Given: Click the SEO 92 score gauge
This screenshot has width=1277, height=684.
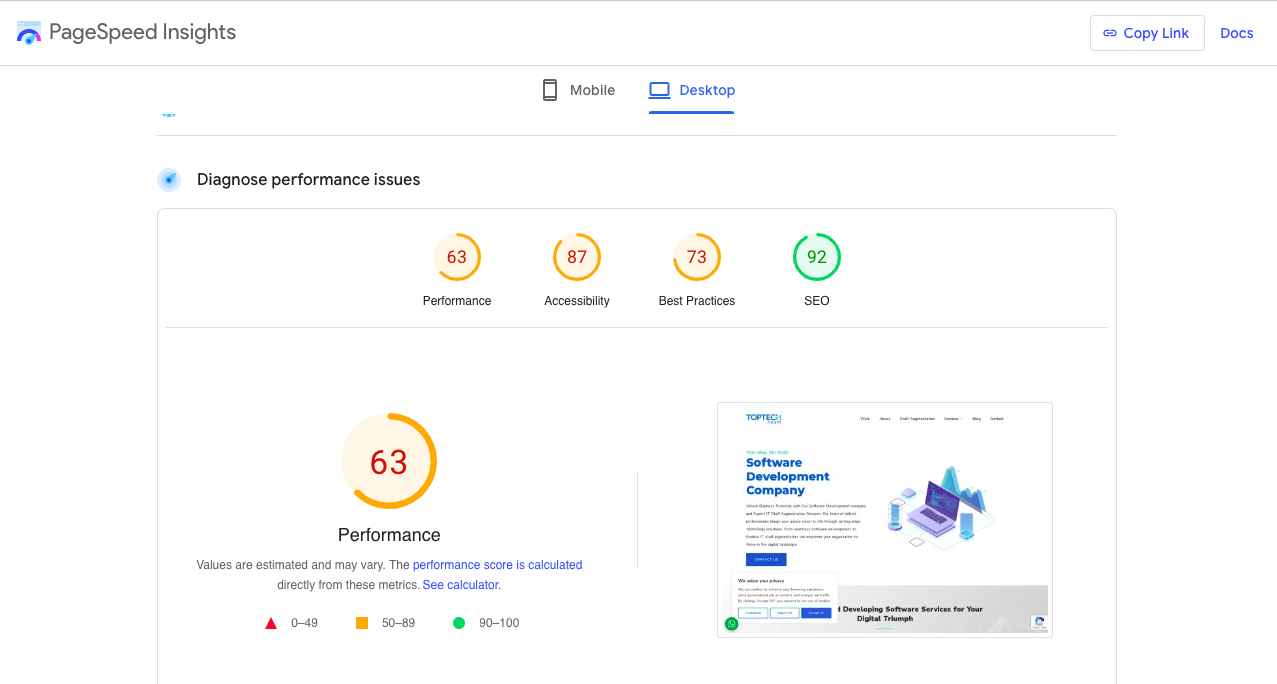Looking at the screenshot, I should (817, 257).
